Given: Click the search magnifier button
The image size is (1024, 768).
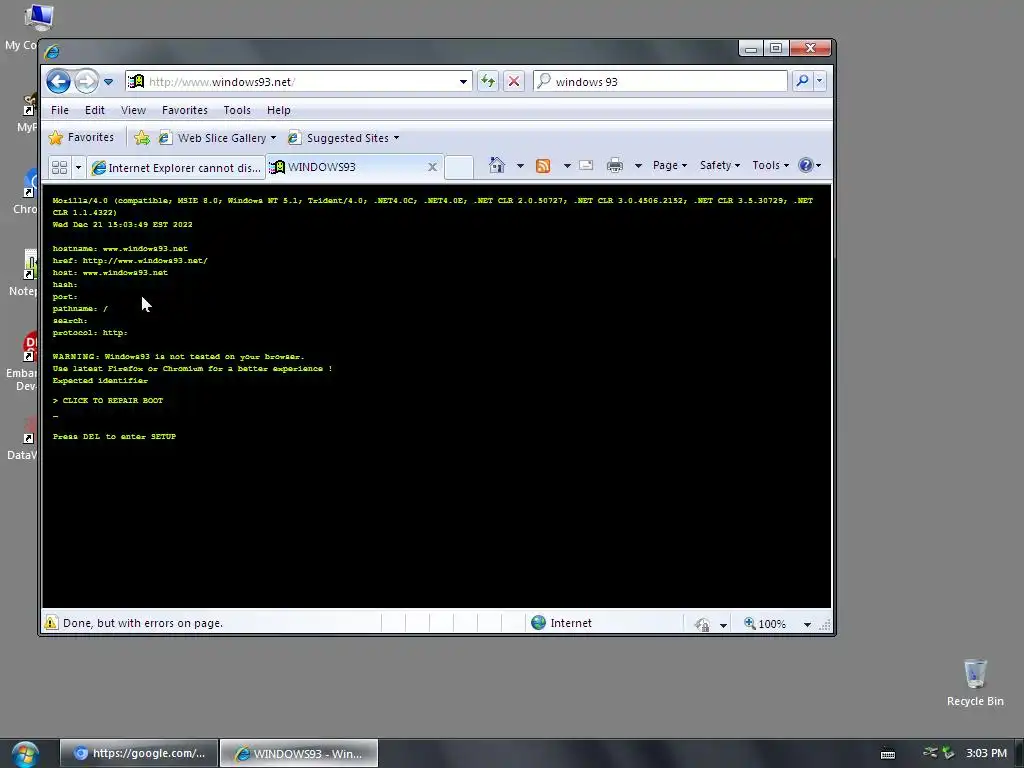Looking at the screenshot, I should click(x=802, y=81).
